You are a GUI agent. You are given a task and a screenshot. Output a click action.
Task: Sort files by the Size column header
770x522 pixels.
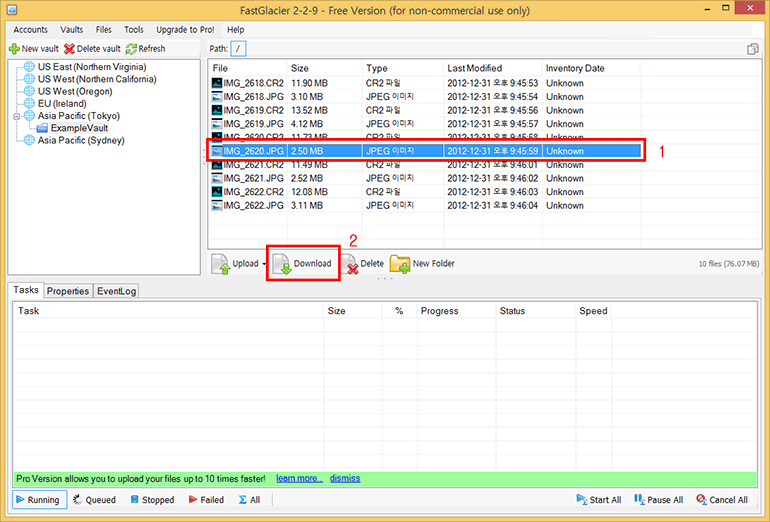click(300, 68)
